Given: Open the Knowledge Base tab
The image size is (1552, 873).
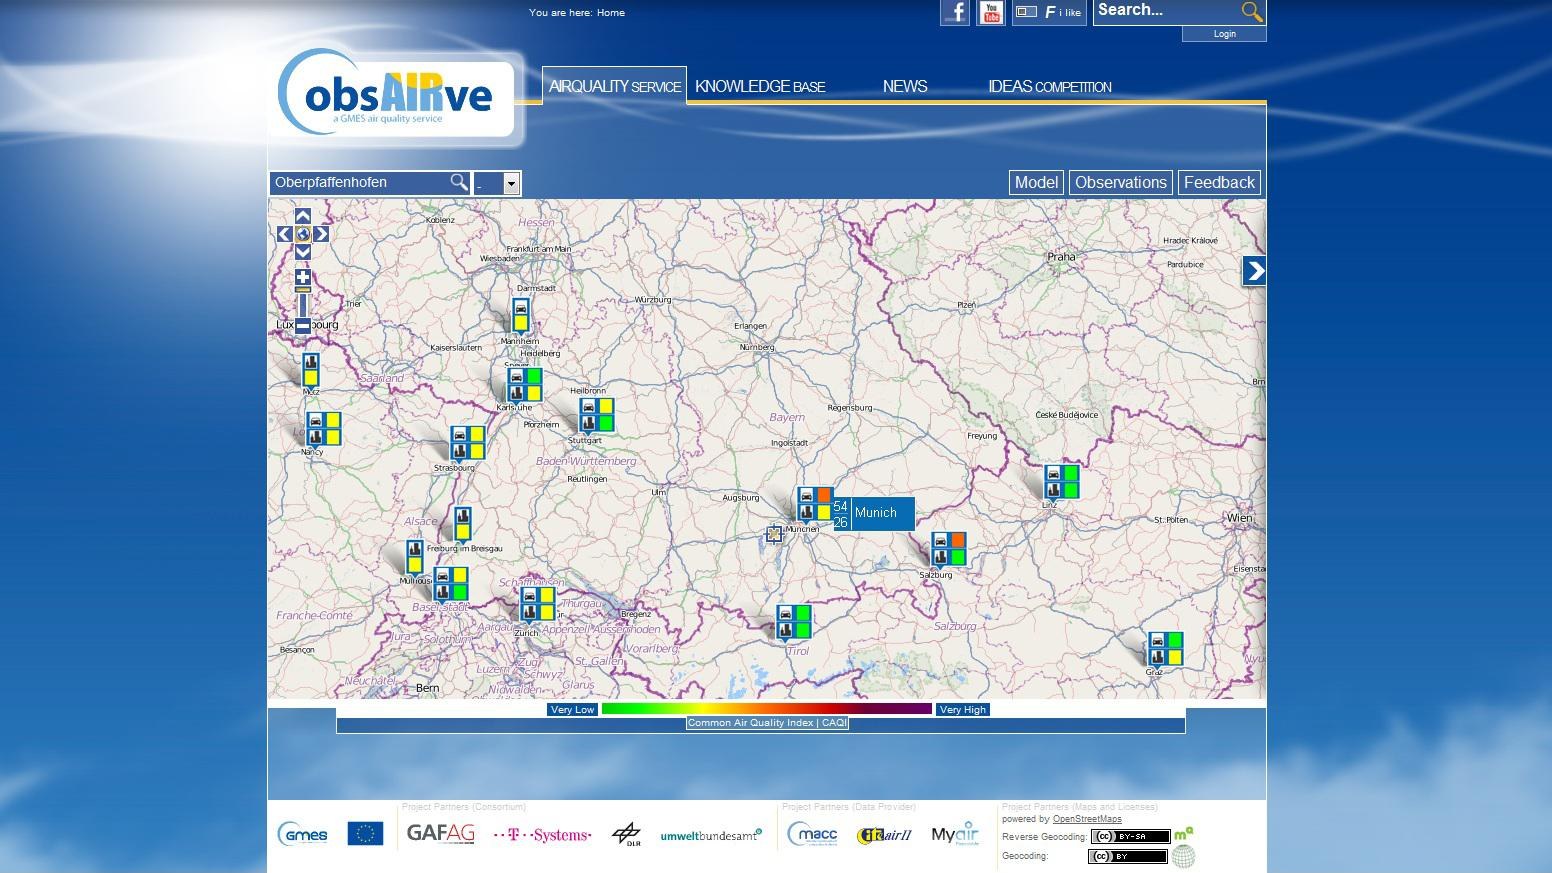Looking at the screenshot, I should click(760, 86).
